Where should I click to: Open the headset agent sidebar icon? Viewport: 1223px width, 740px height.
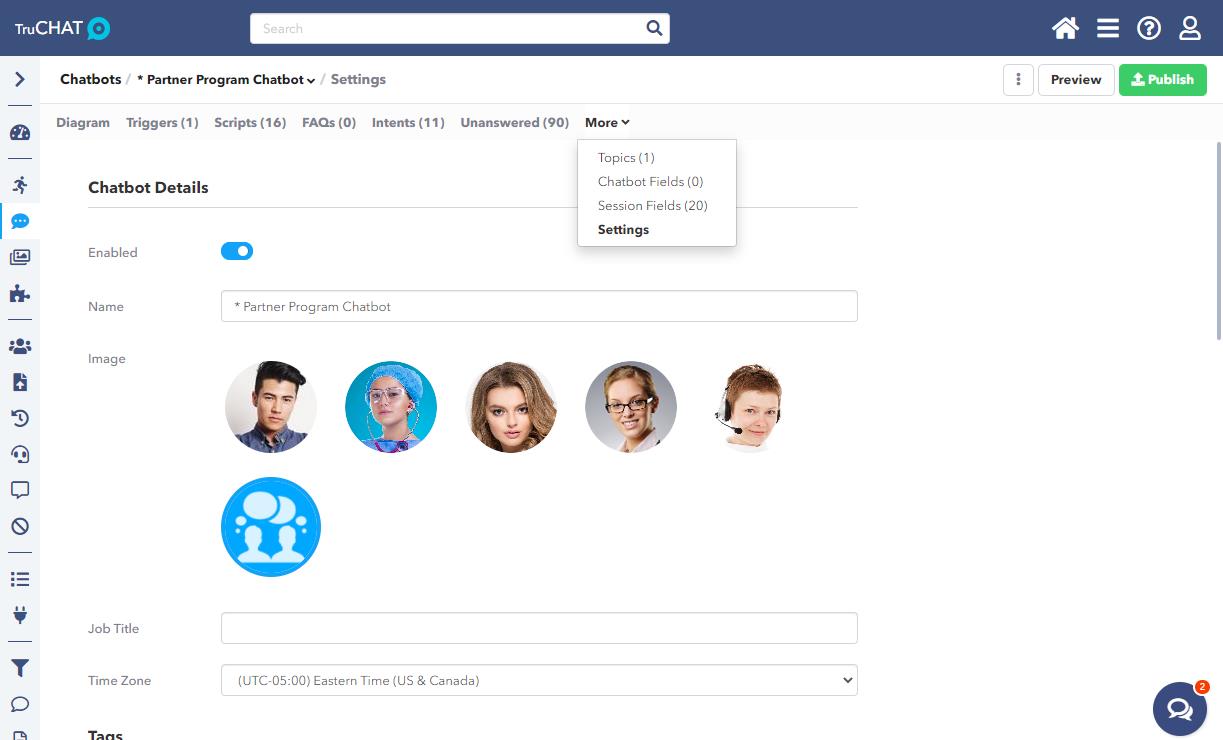pos(20,454)
